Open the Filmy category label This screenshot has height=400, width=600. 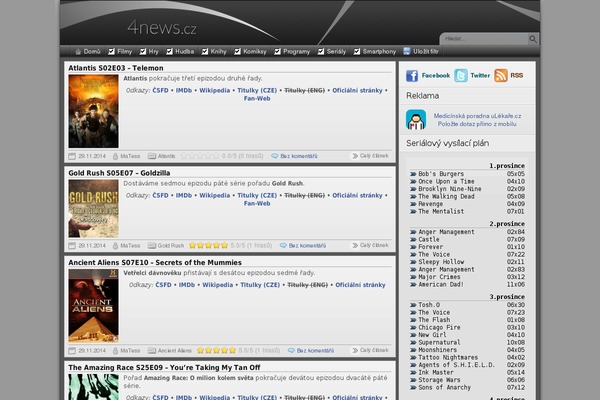[125, 52]
